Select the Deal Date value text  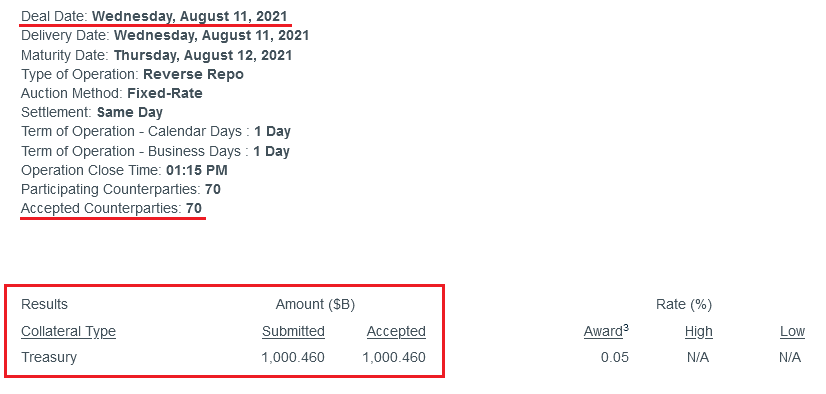[190, 16]
